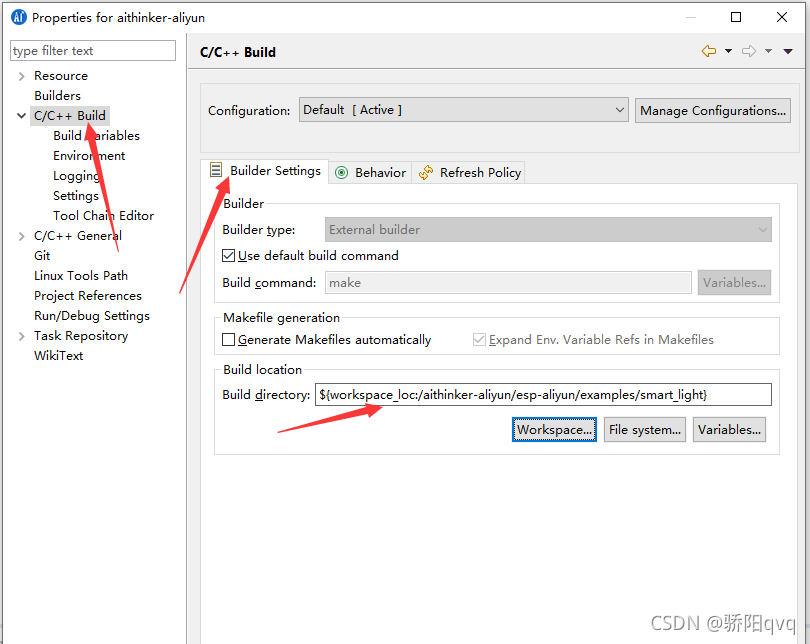
Task: Select C/C++ Build tree item
Action: (70, 116)
